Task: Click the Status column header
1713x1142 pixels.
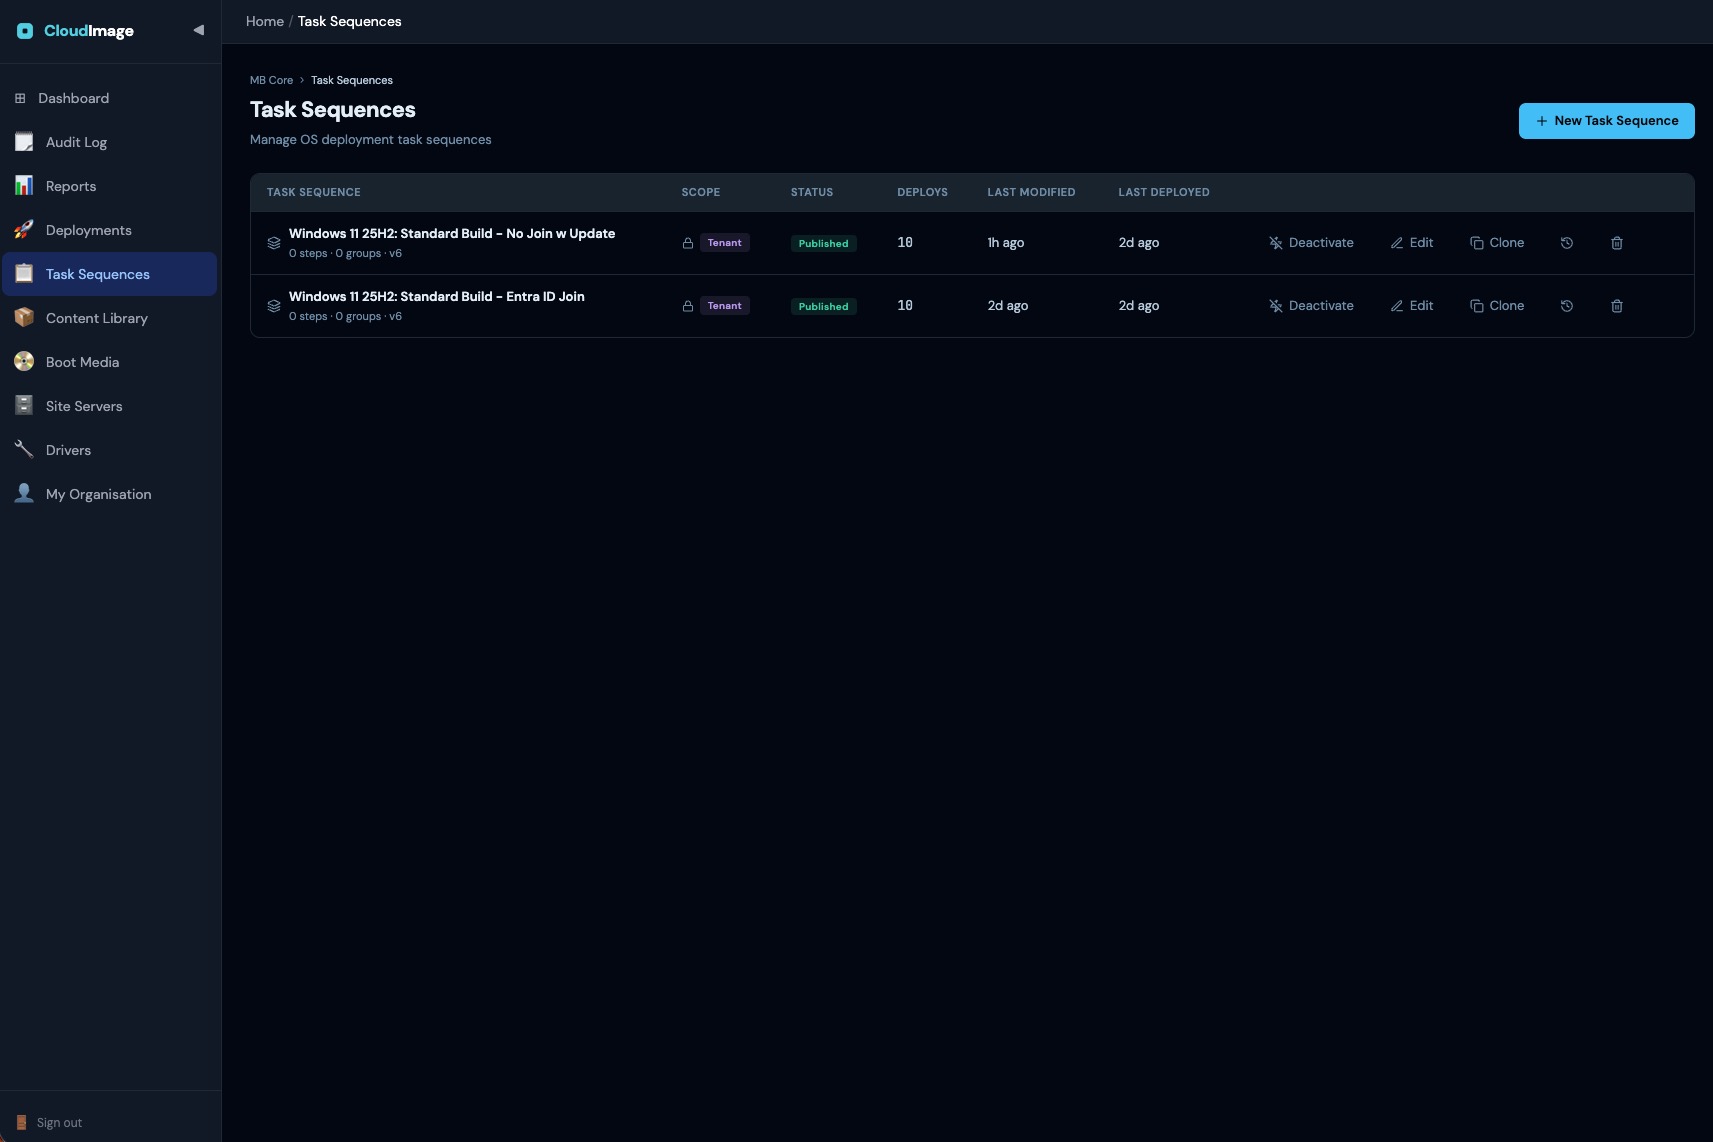Action: pyautogui.click(x=812, y=192)
